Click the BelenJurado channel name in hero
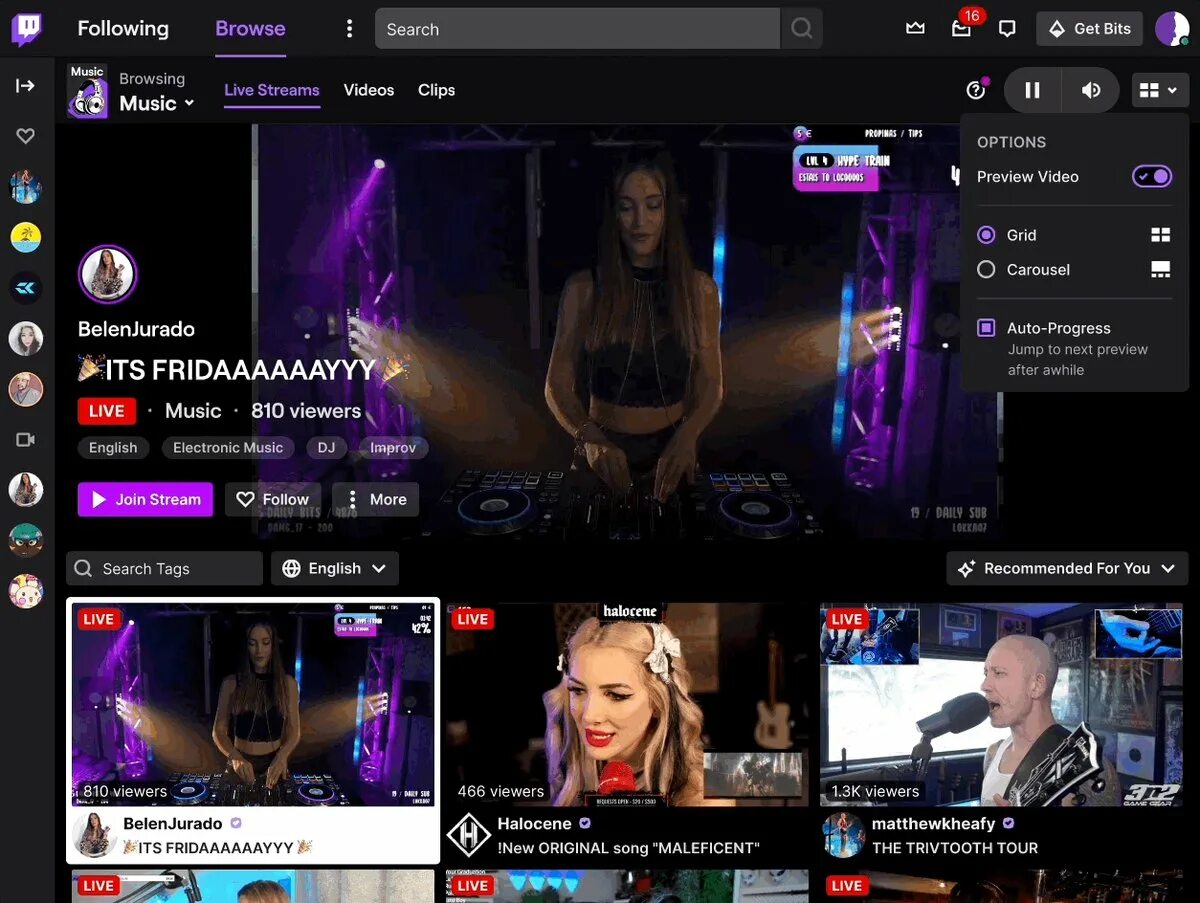 (136, 329)
